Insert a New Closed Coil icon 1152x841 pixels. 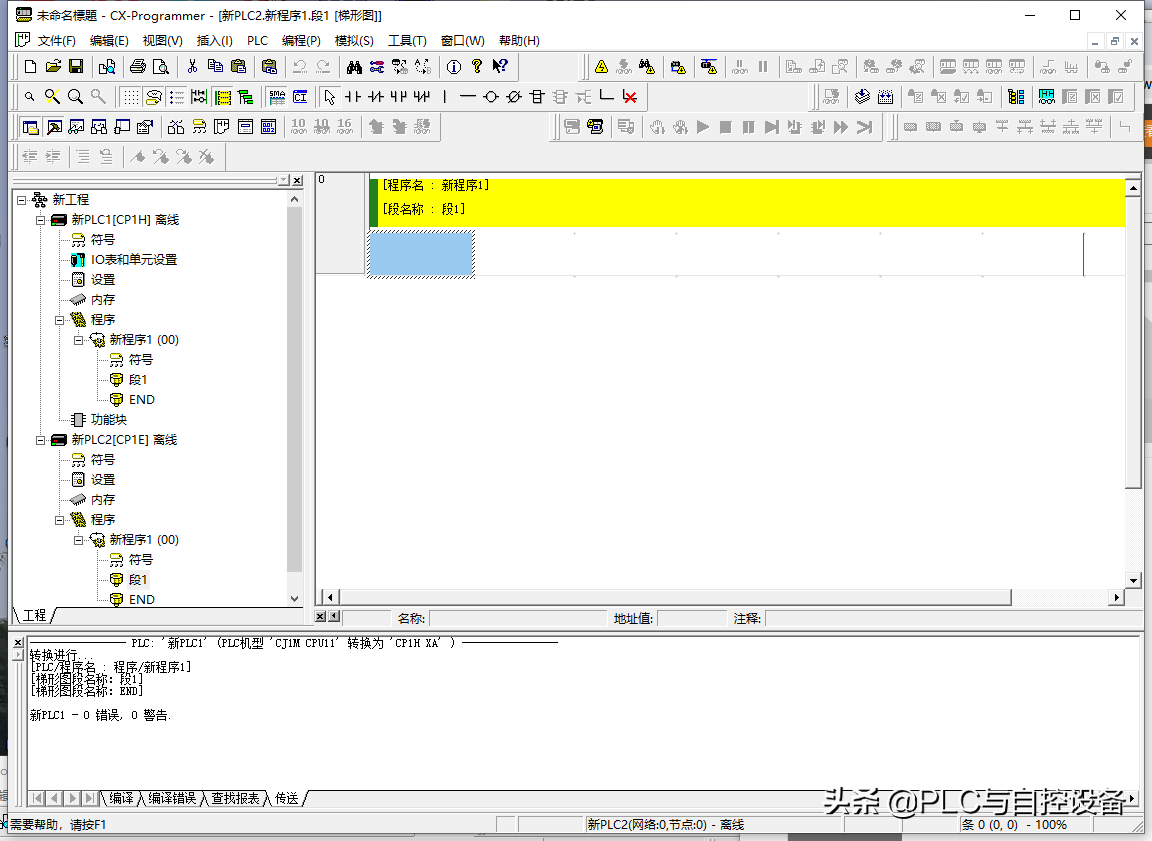coord(514,97)
